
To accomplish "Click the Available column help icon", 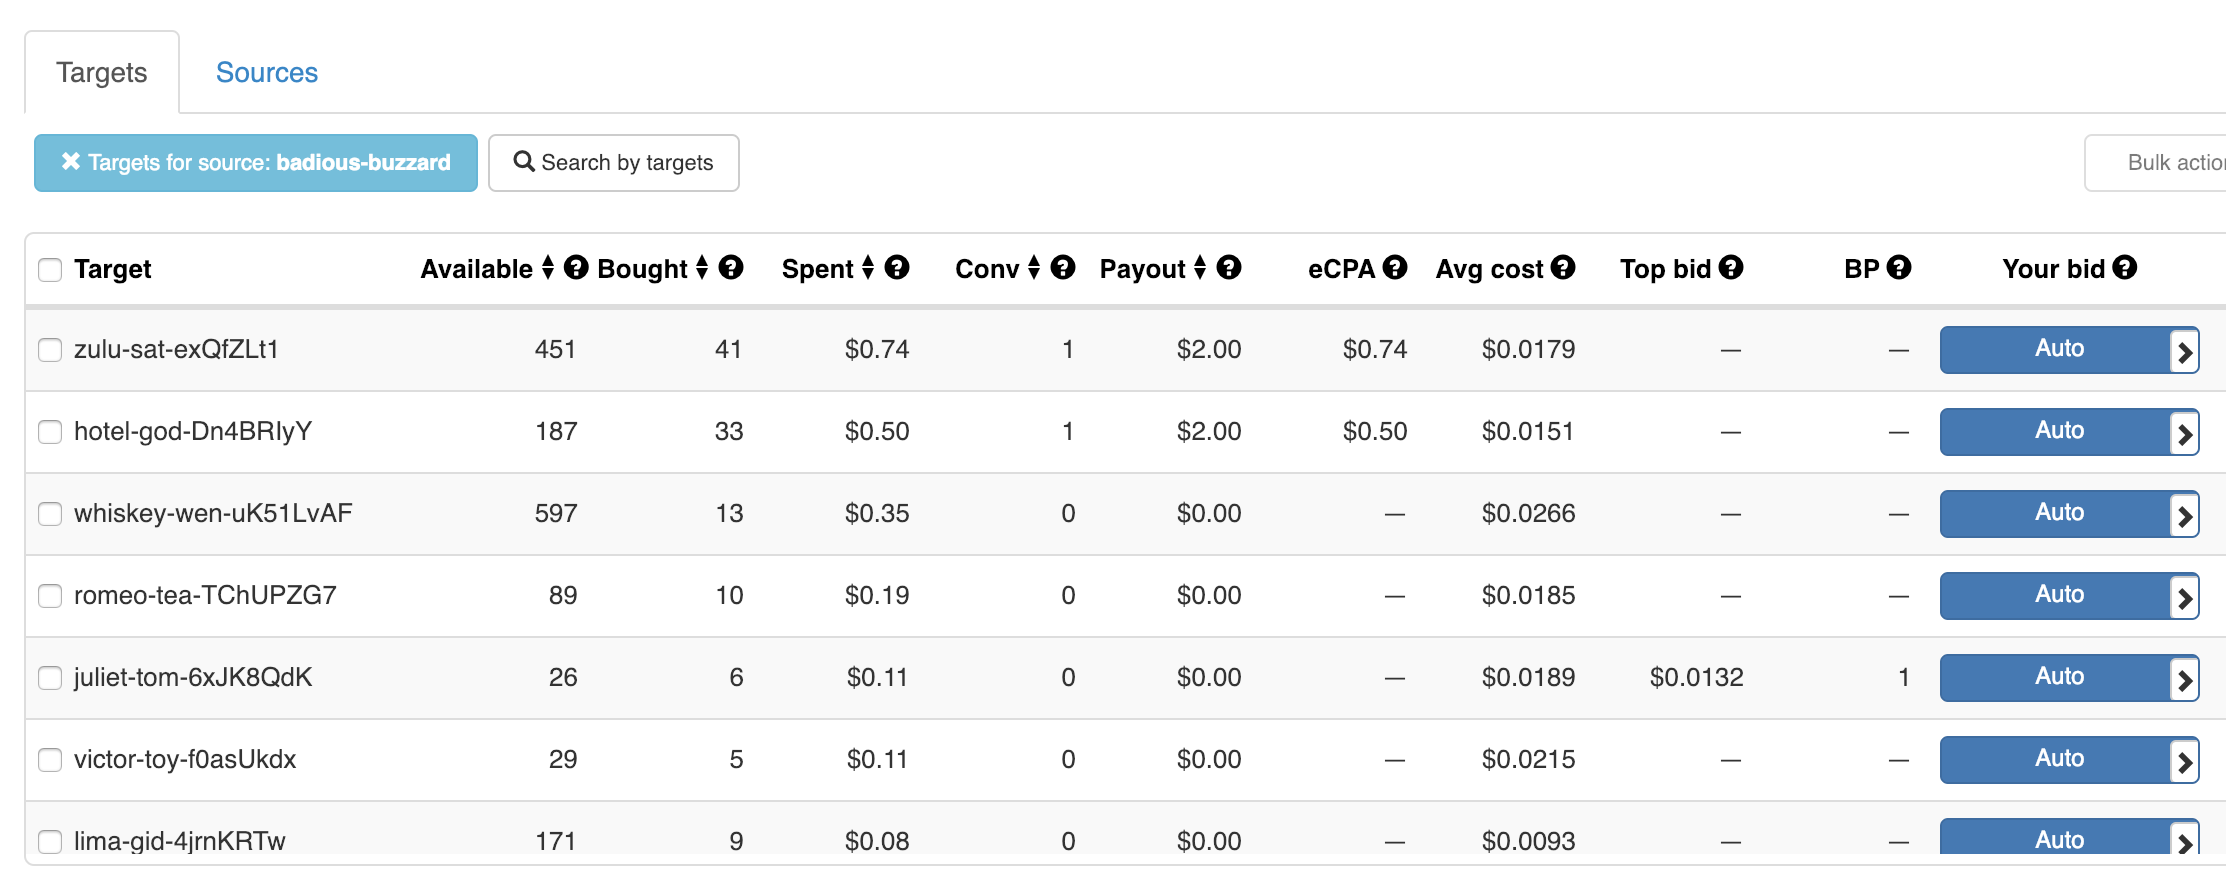I will [x=576, y=268].
